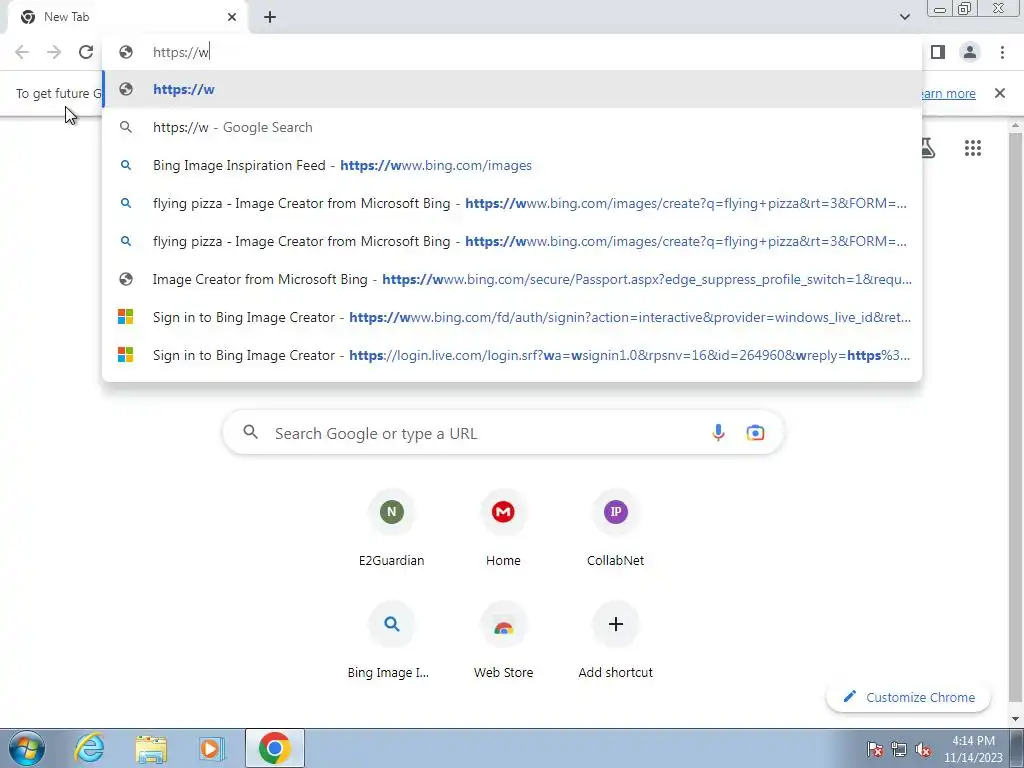Open the profile avatar menu
1024x768 pixels.
(x=970, y=52)
